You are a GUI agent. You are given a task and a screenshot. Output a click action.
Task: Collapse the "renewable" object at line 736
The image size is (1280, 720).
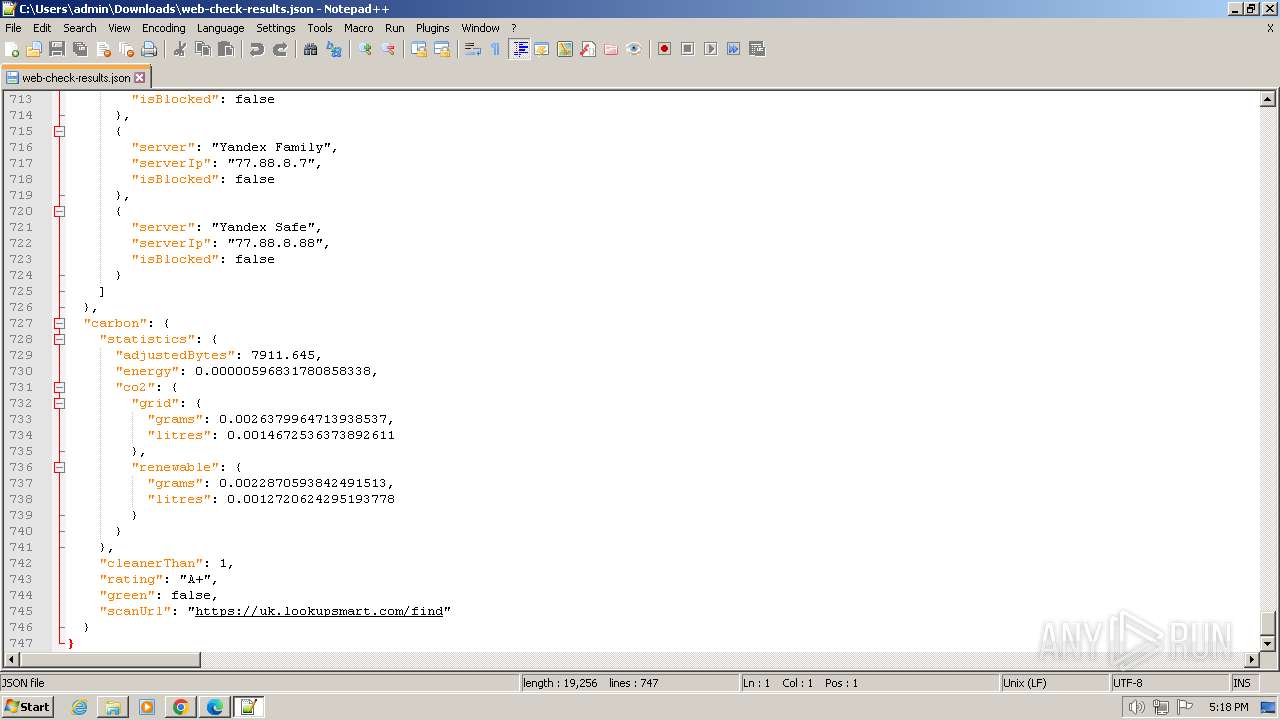[x=60, y=467]
